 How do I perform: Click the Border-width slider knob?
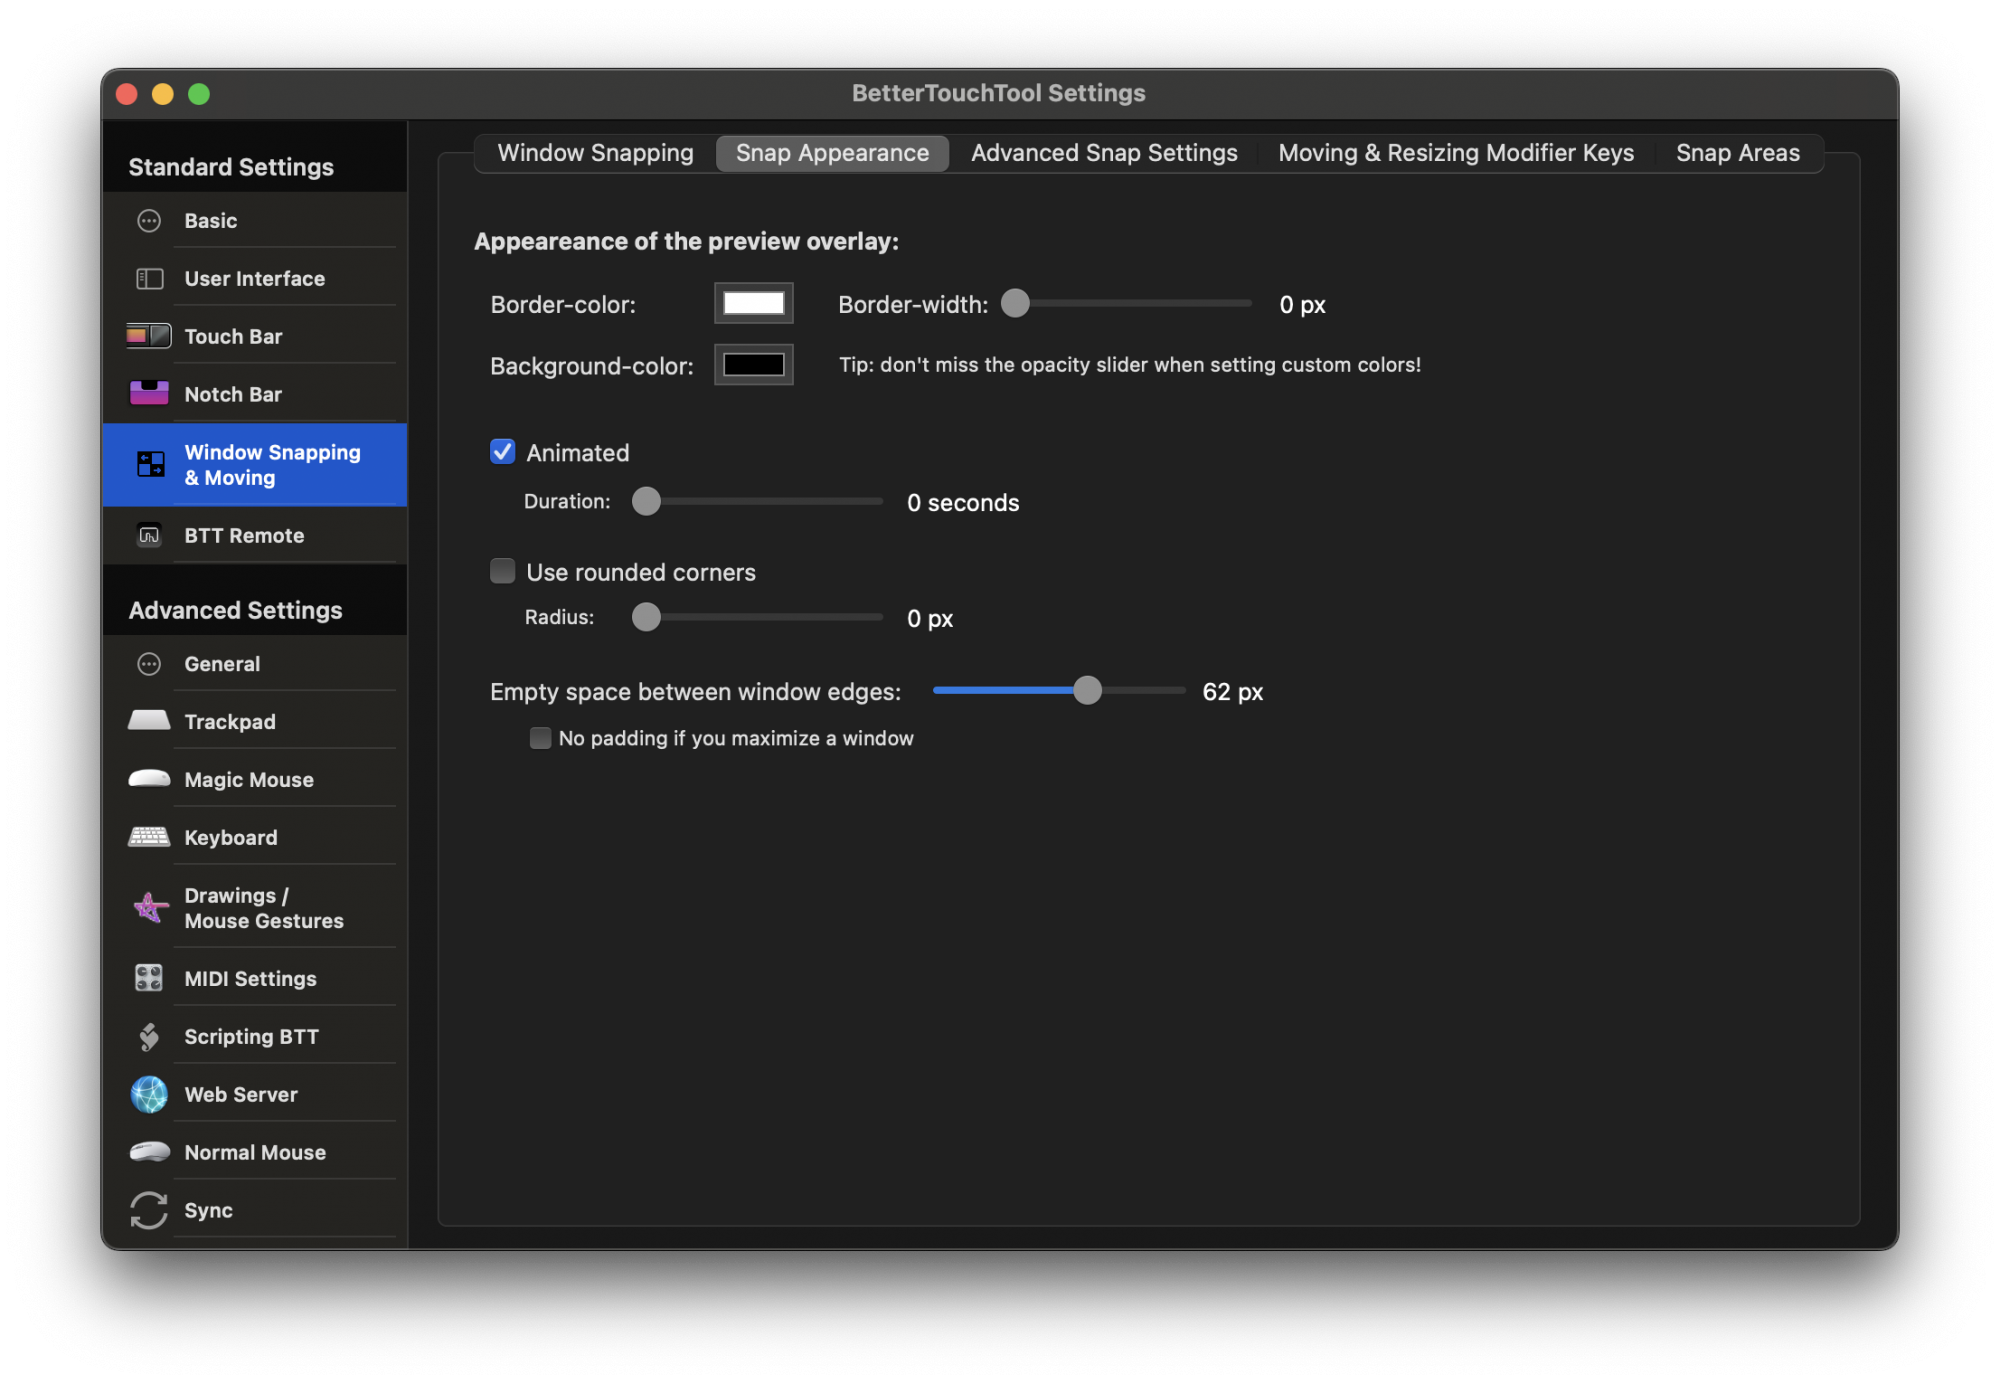pyautogui.click(x=1015, y=303)
